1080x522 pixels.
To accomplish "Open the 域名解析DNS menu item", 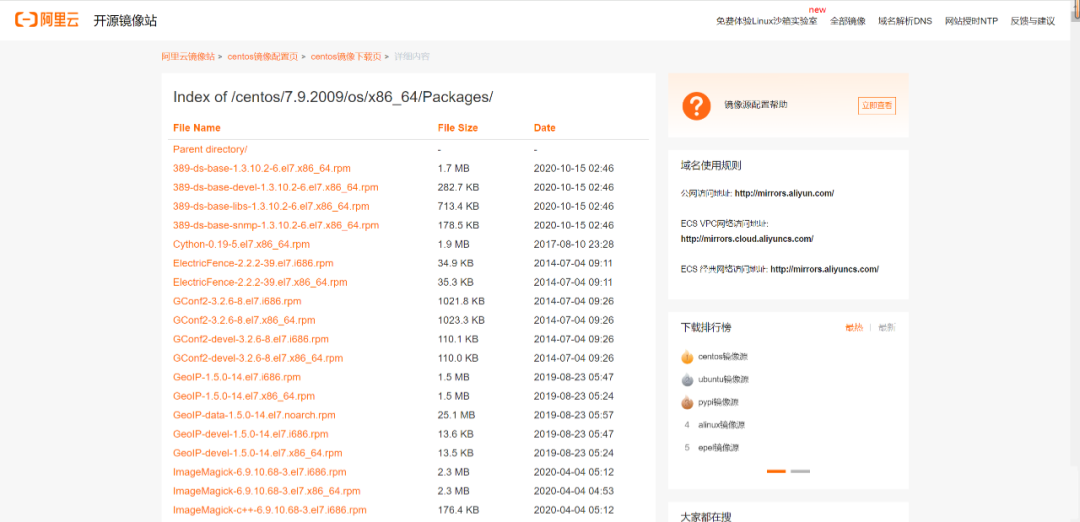I will pyautogui.click(x=905, y=21).
